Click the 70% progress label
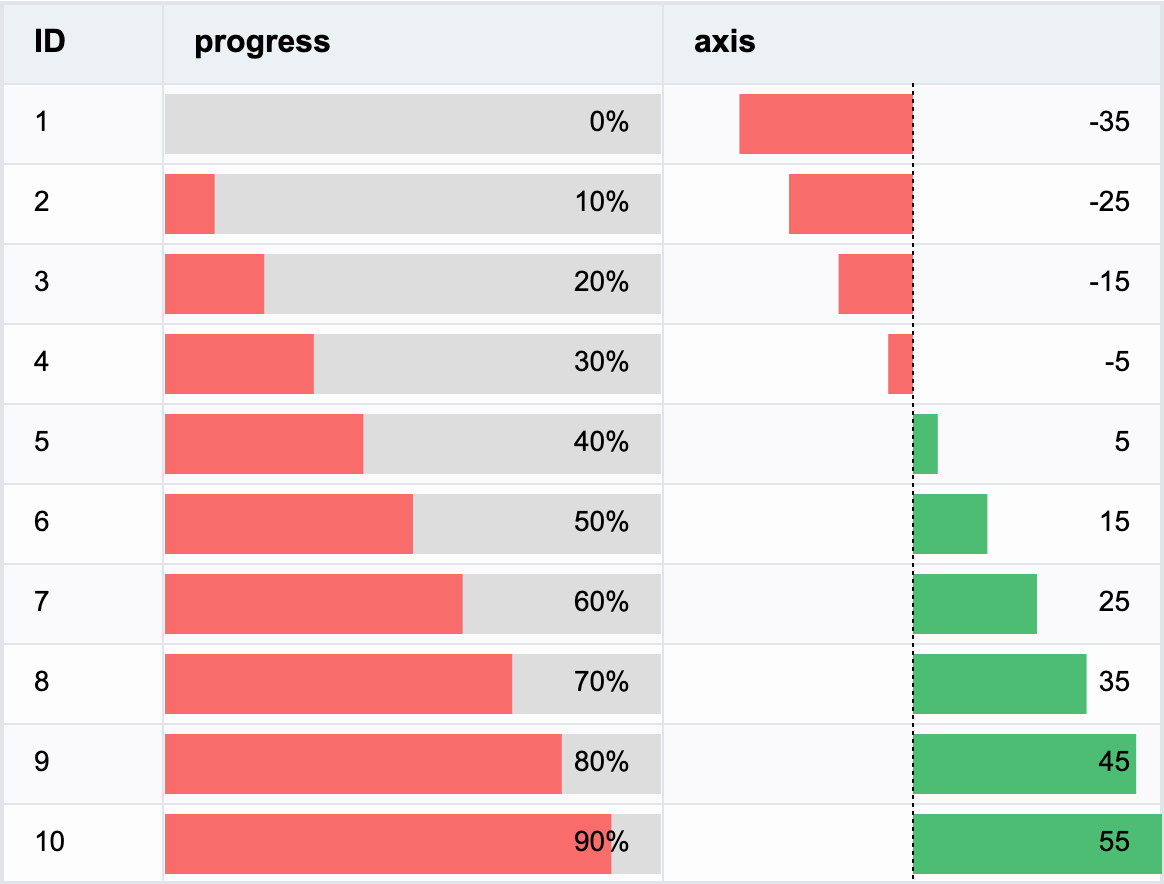Viewport: 1164px width, 884px height. point(601,682)
